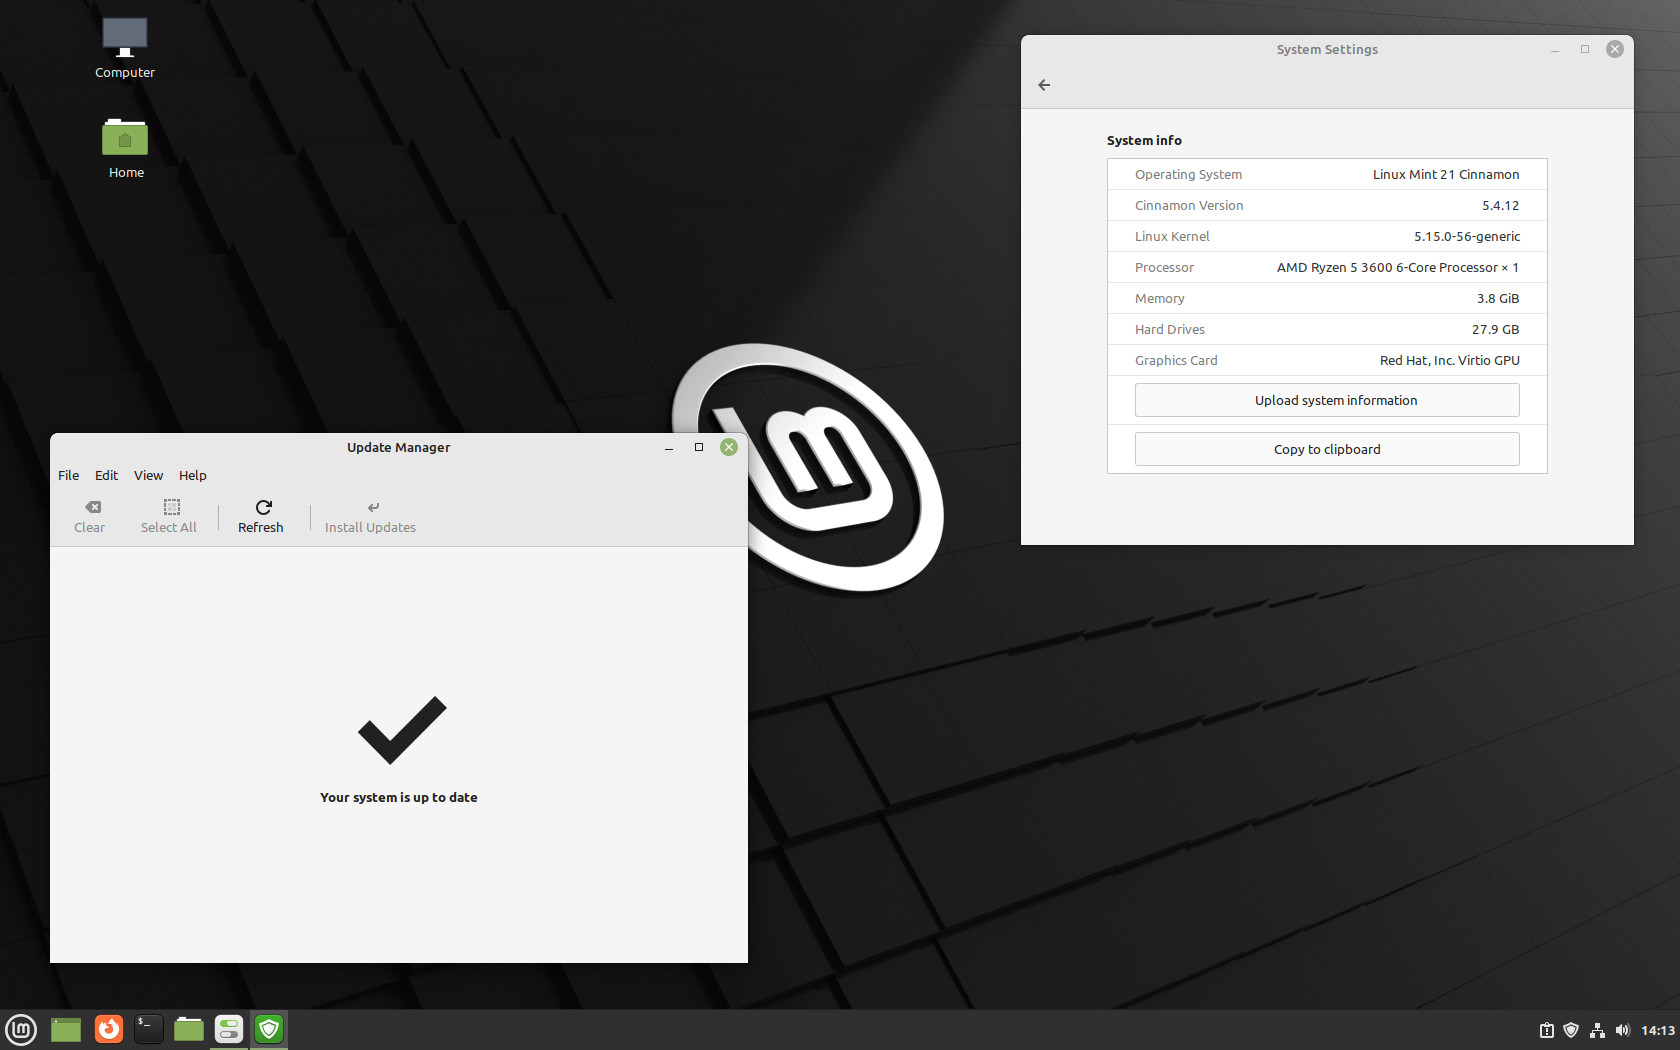Image resolution: width=1680 pixels, height=1050 pixels.
Task: Click the 'Graphics Card' label
Action: click(1176, 360)
